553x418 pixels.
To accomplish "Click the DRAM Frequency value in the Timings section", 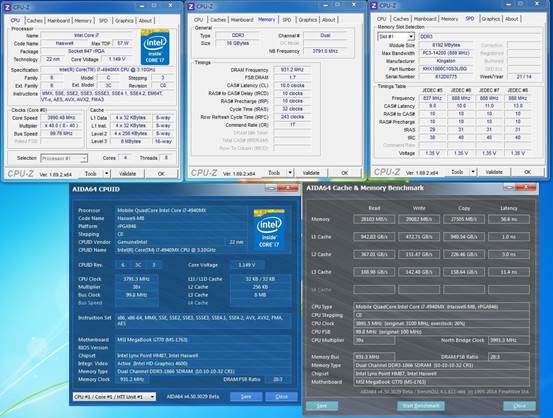I will [x=292, y=70].
